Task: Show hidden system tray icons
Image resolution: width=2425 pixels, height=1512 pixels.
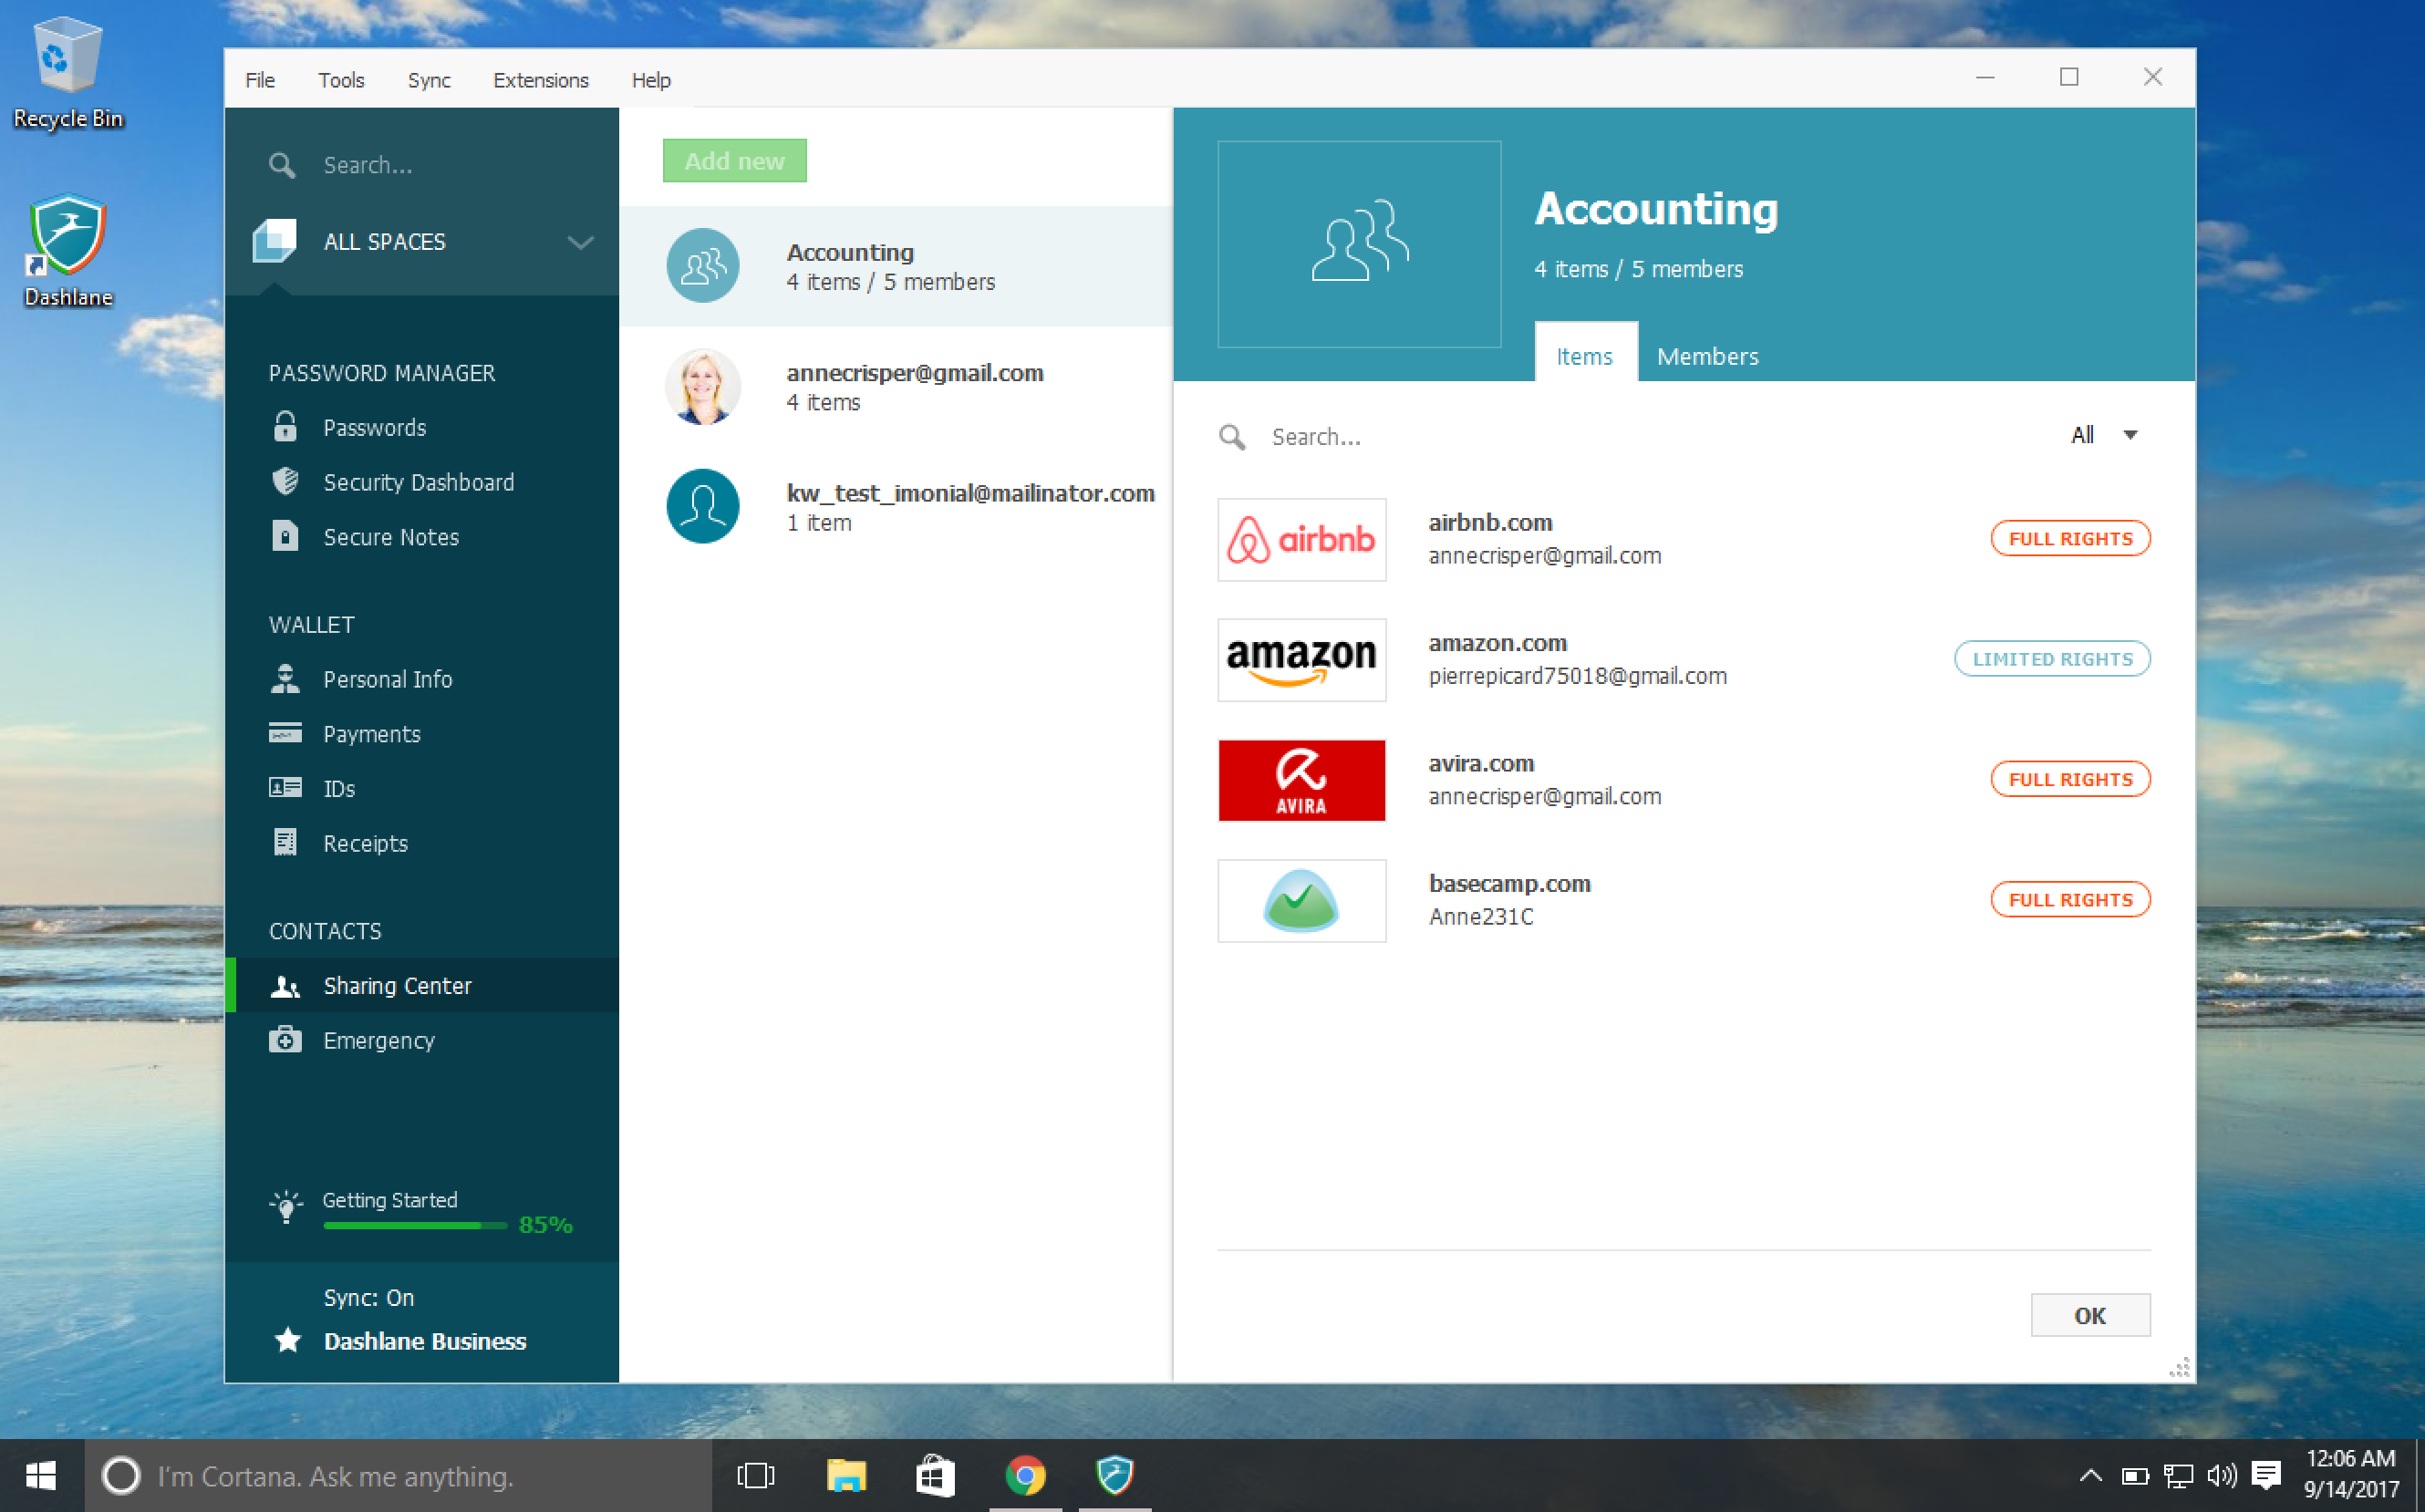Action: tap(2090, 1476)
